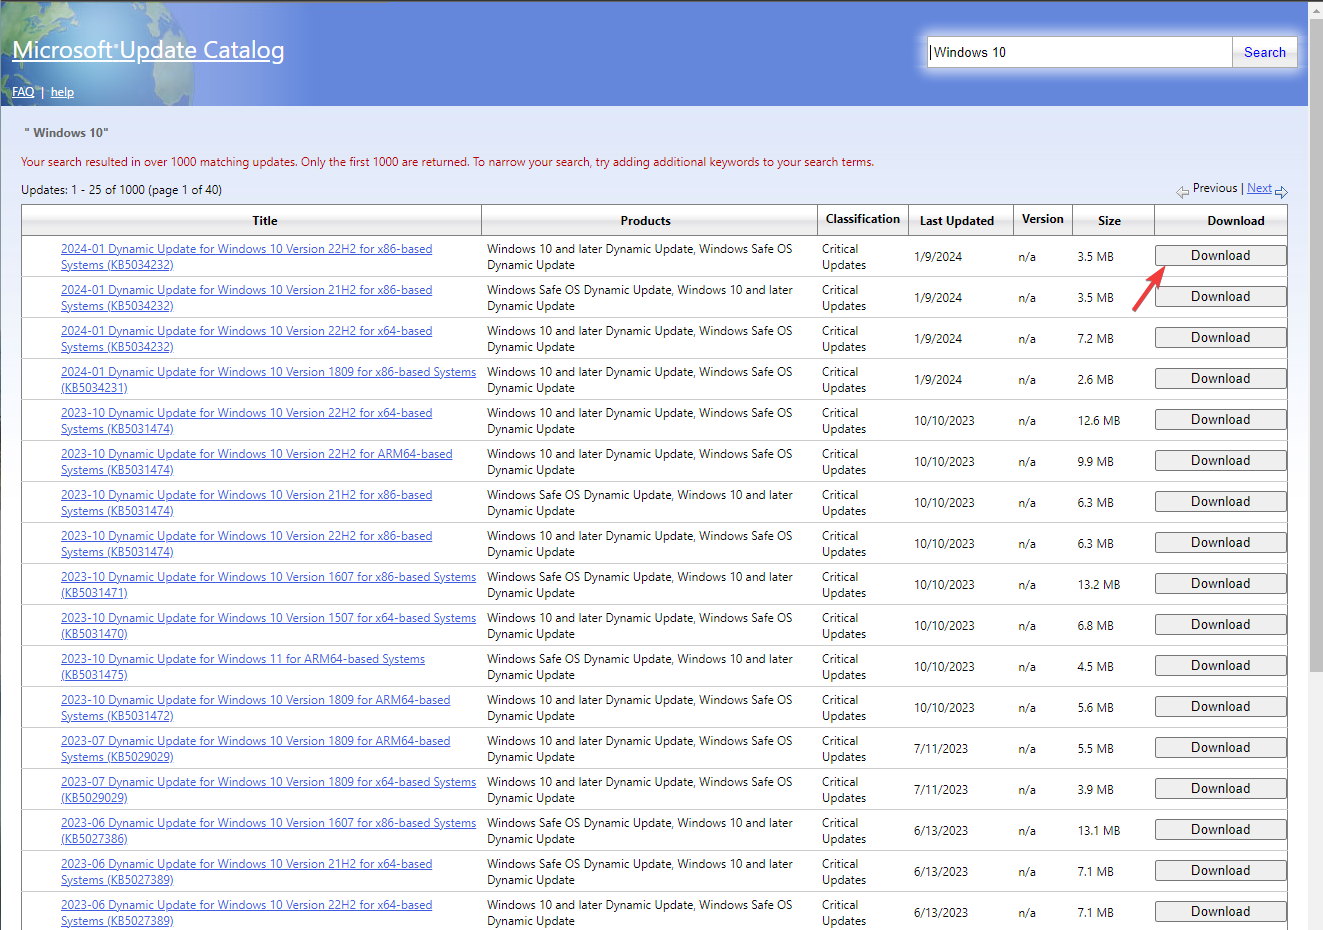The image size is (1323, 930).
Task: Click the '6.8 MB' size cell
Action: click(1095, 626)
